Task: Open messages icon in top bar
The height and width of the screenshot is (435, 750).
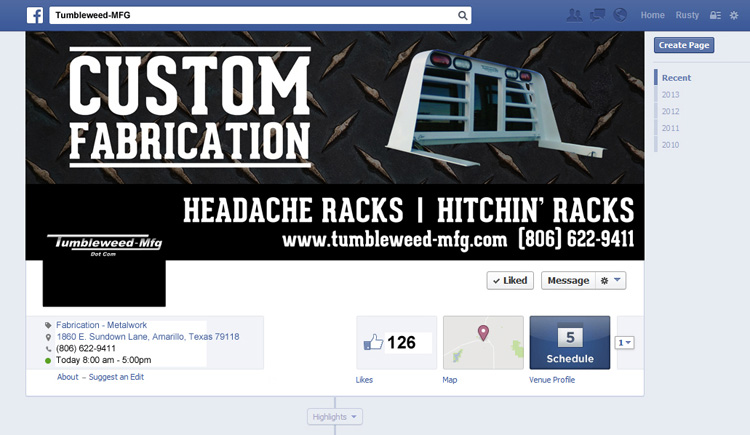Action: [597, 15]
